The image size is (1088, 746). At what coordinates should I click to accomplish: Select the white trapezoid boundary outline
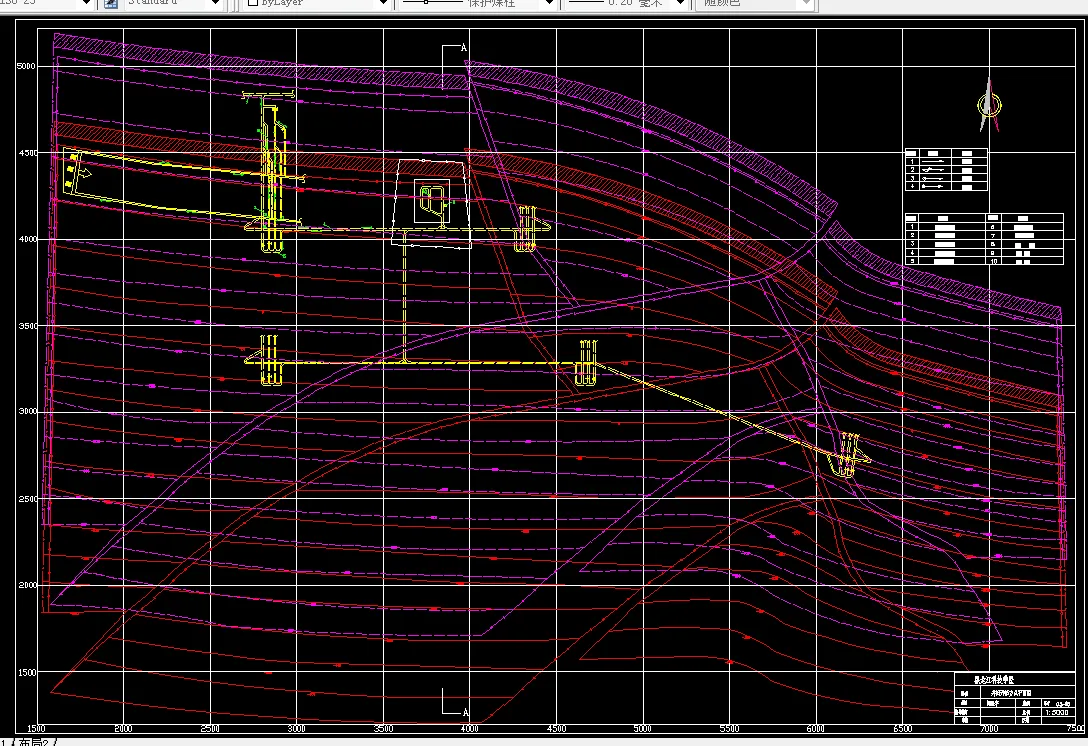(432, 203)
